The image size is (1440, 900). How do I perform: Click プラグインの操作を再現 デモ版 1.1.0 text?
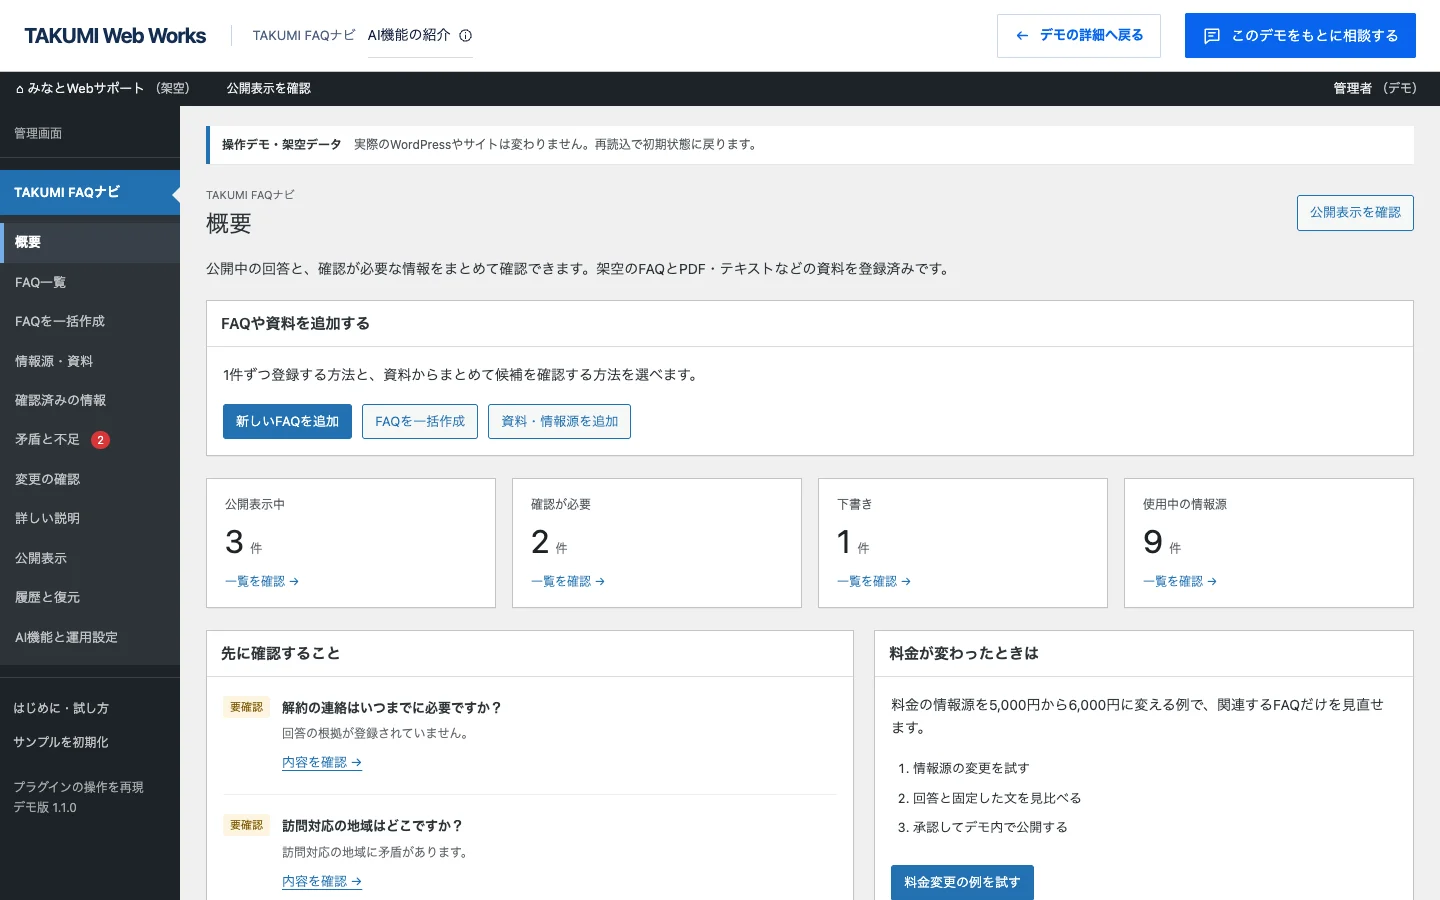(x=78, y=797)
